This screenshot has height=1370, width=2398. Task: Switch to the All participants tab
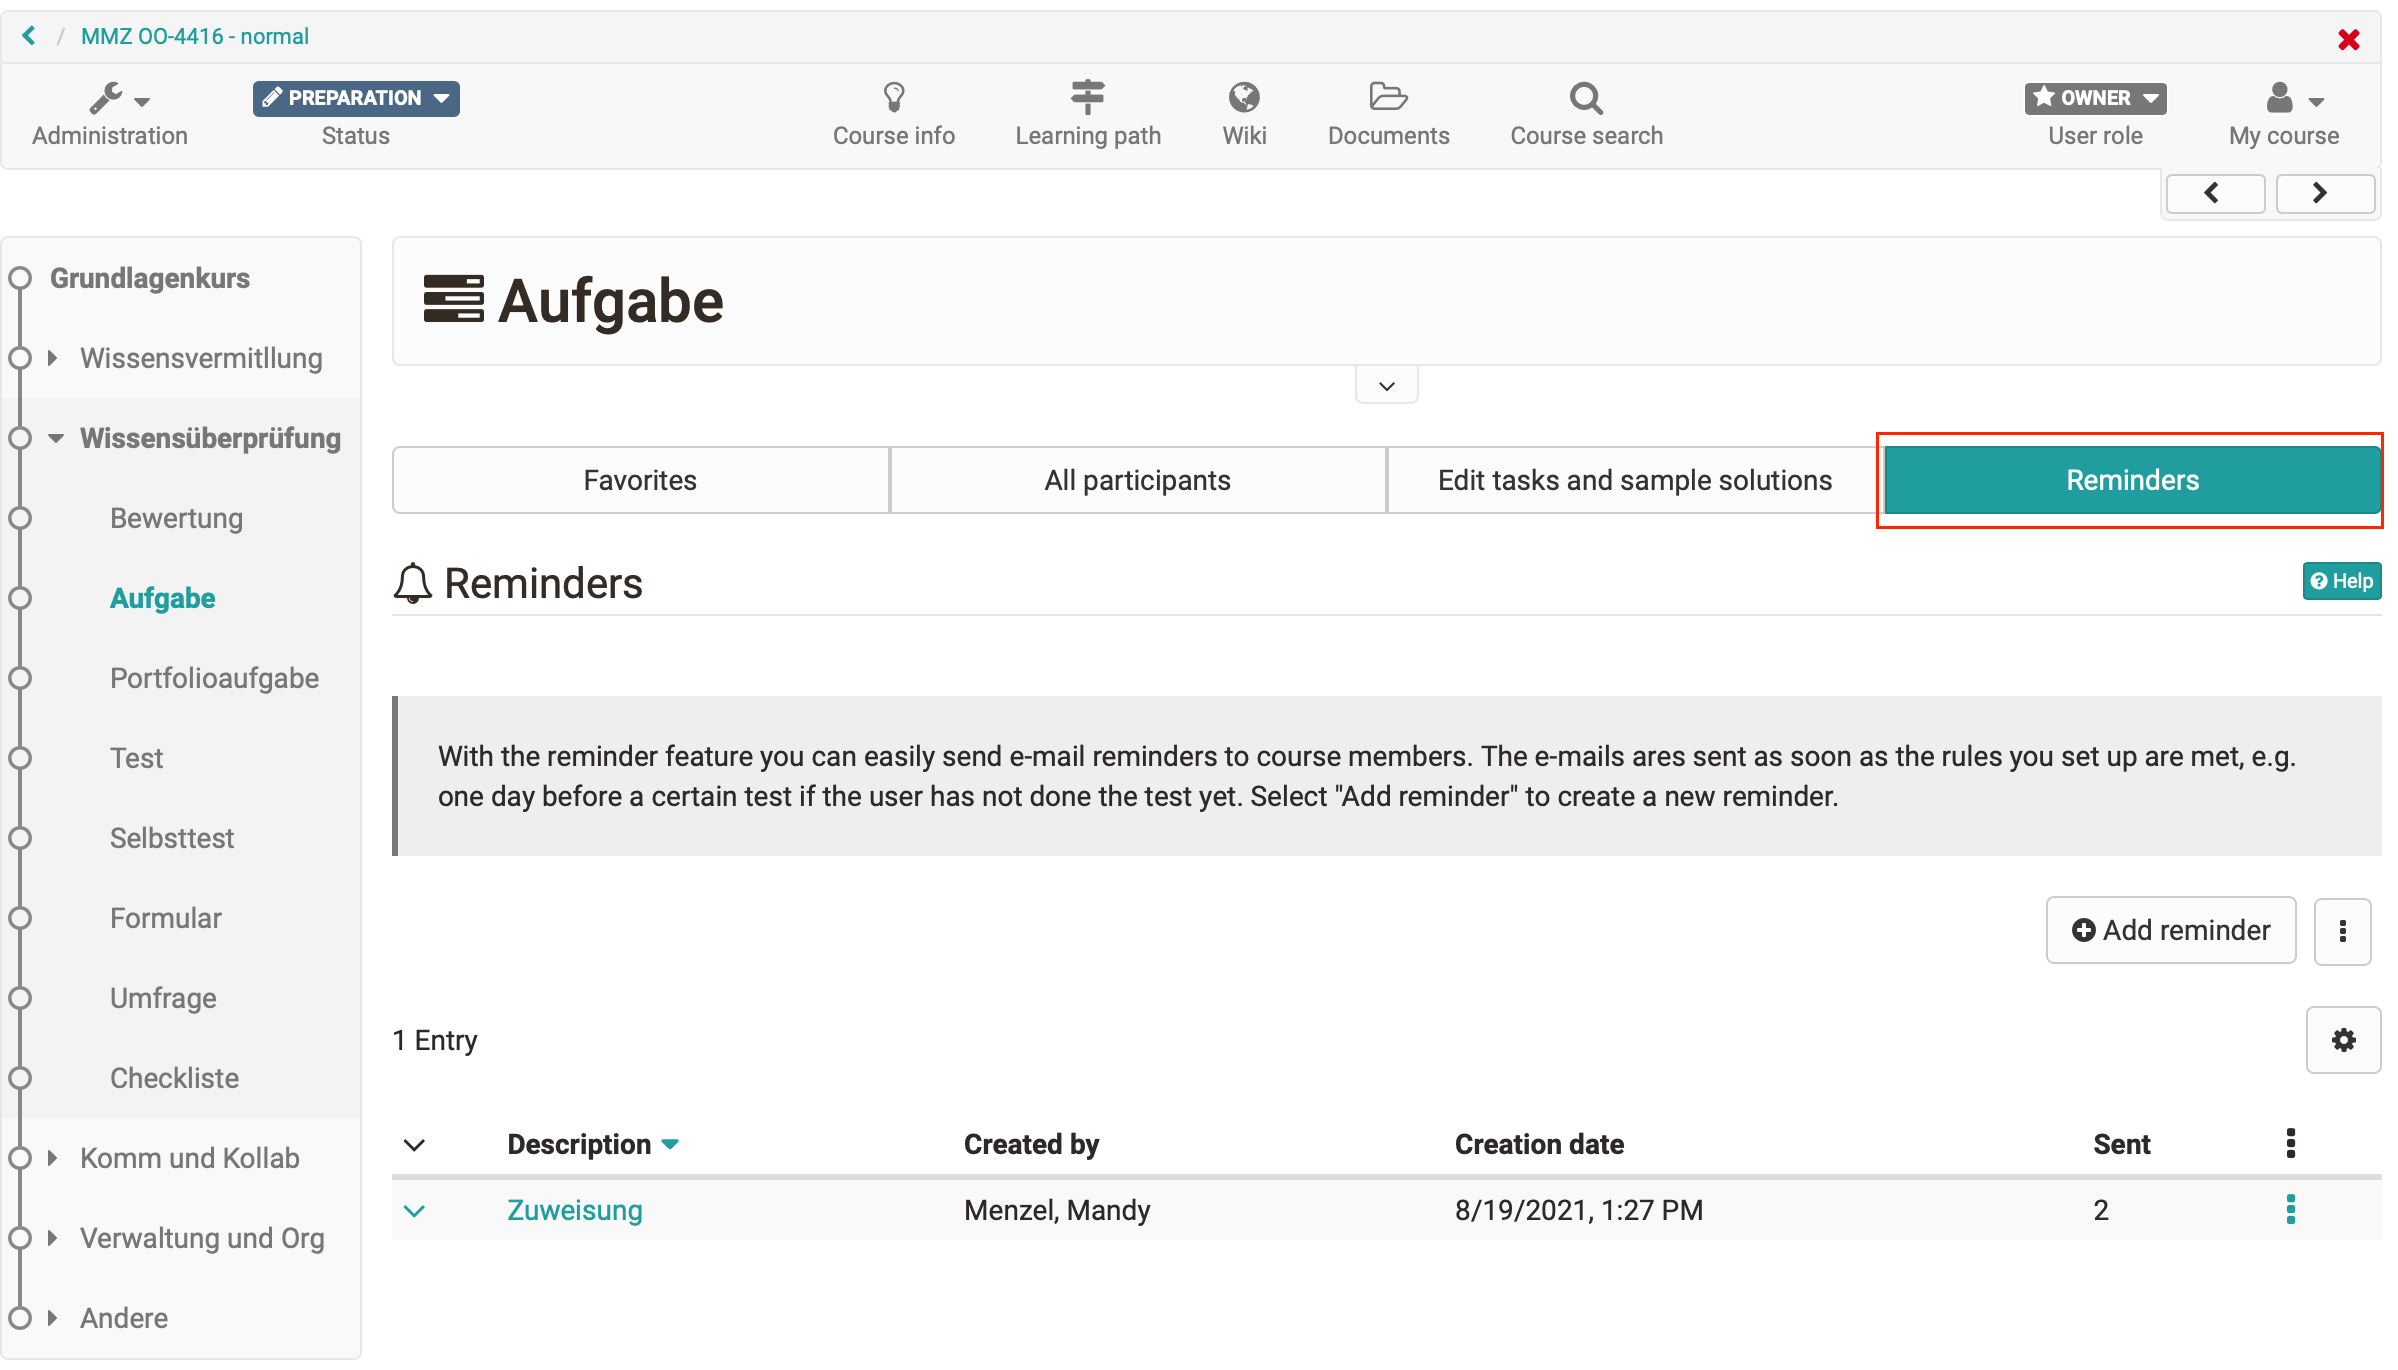click(1137, 480)
